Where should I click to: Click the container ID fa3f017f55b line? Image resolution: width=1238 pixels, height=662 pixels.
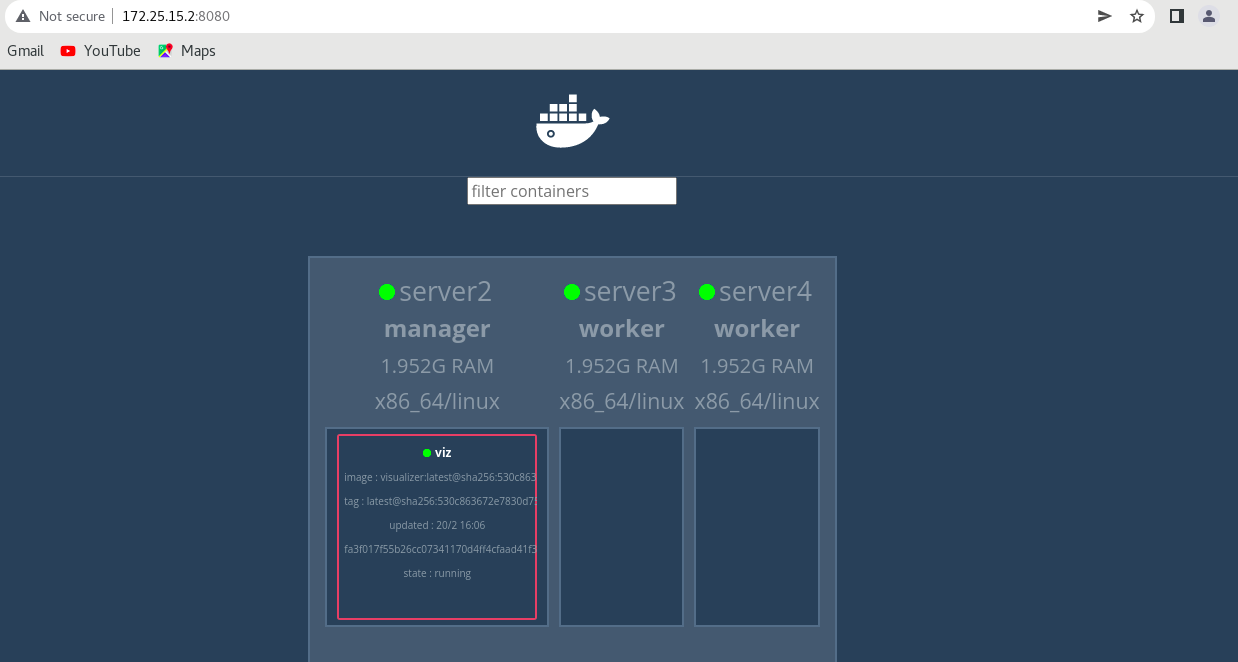pos(440,549)
